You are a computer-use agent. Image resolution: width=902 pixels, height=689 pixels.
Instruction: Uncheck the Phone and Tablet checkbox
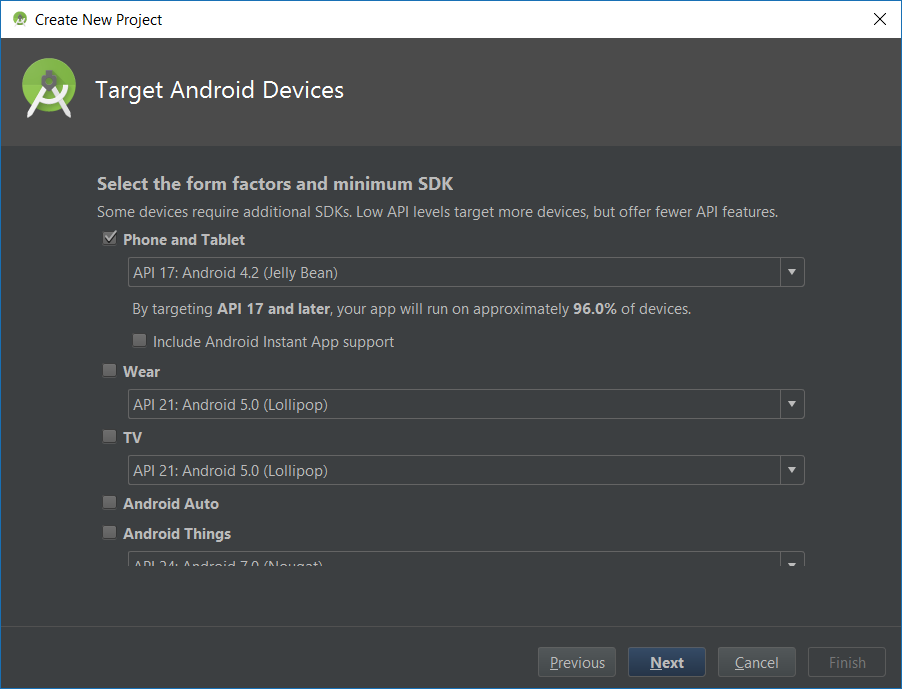coord(109,238)
